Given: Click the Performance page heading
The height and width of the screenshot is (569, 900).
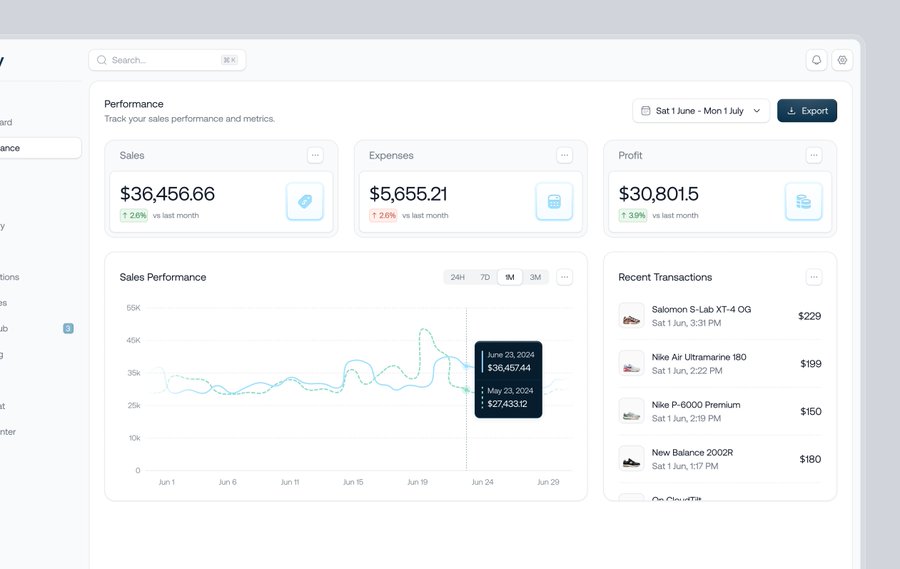Looking at the screenshot, I should pyautogui.click(x=134, y=104).
